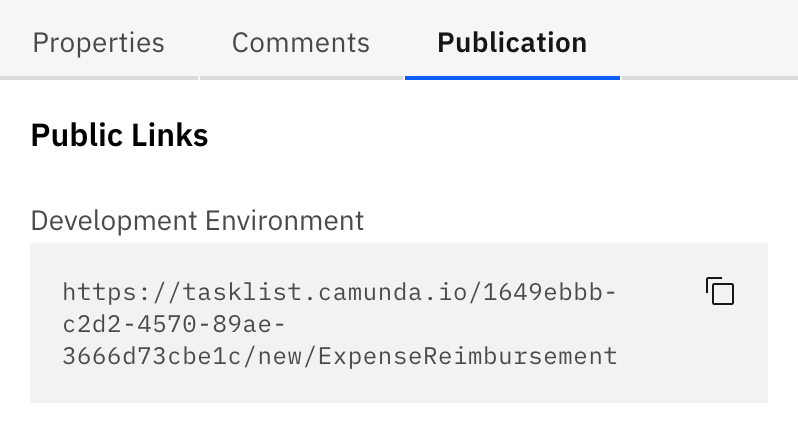Copy the Development Environment link to clipboard
The width and height of the screenshot is (798, 428).
coord(720,291)
